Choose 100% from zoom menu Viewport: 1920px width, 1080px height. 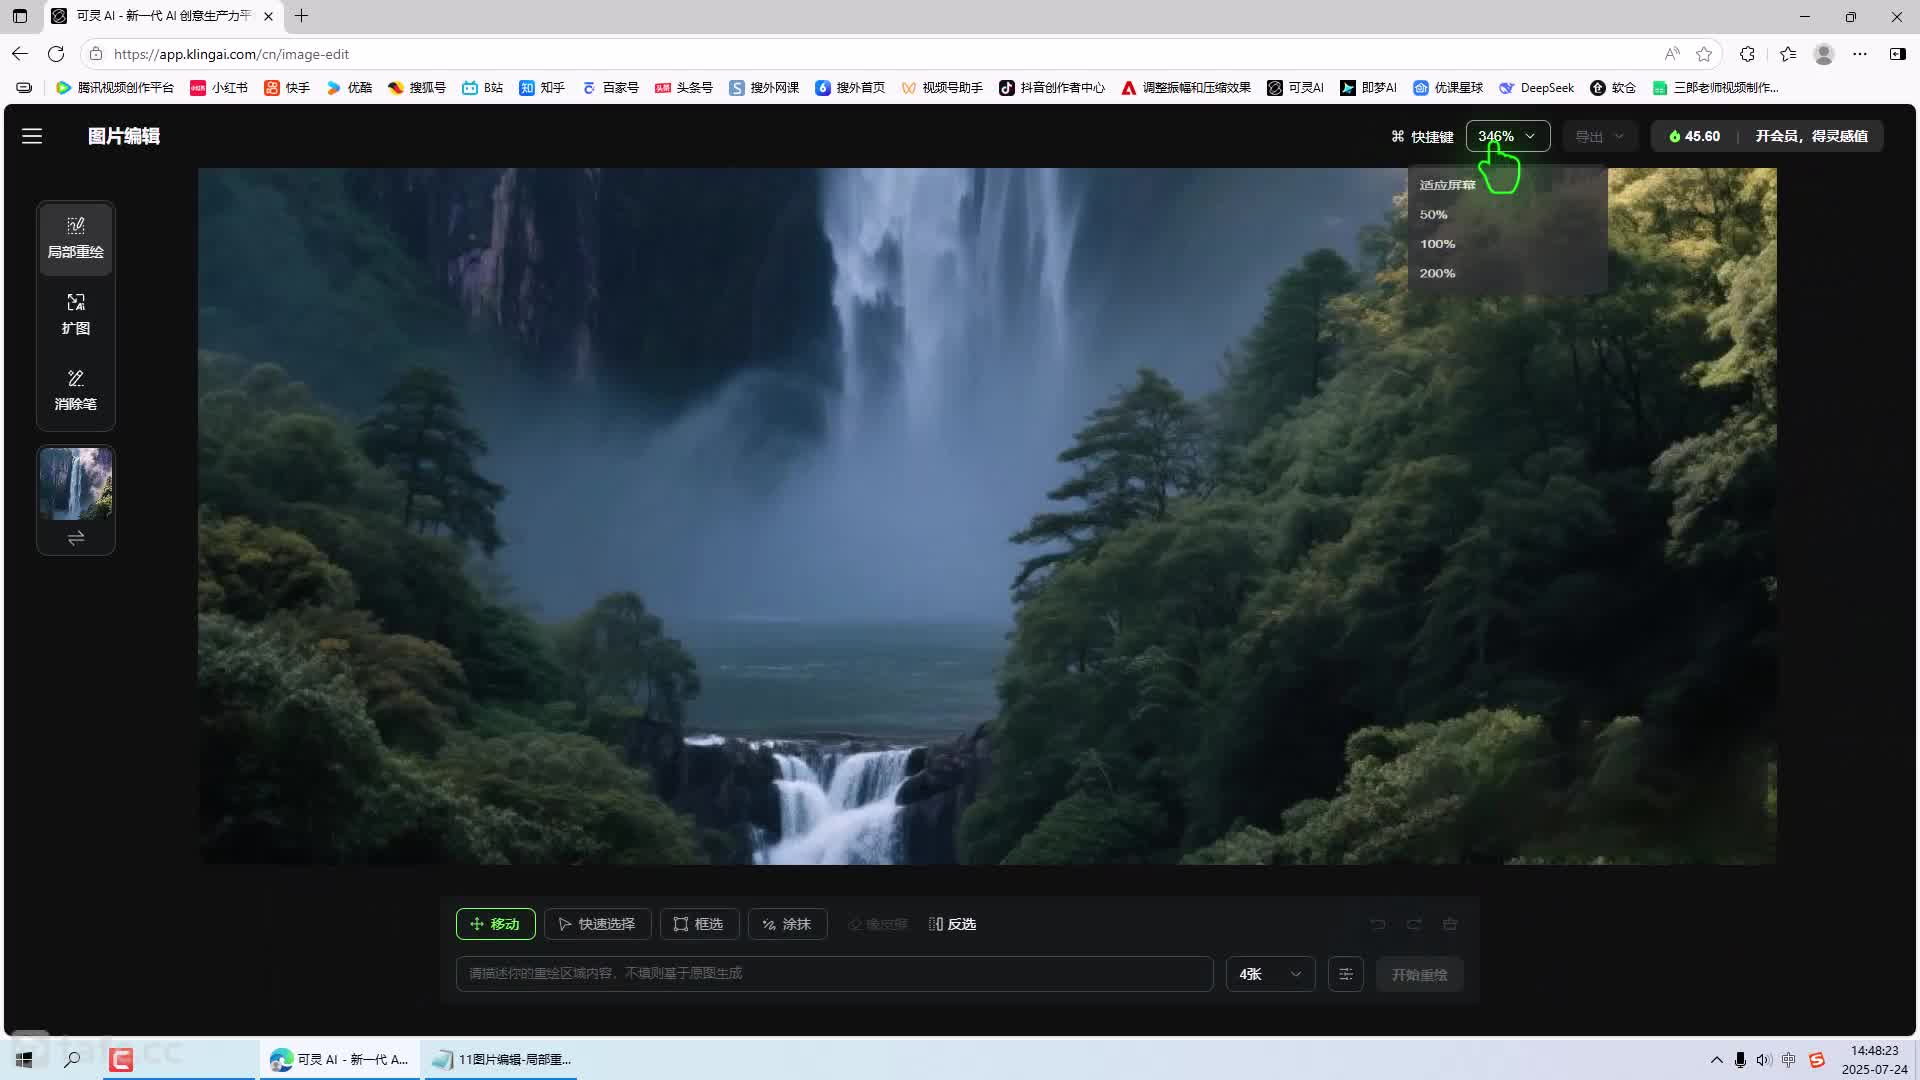tap(1437, 244)
